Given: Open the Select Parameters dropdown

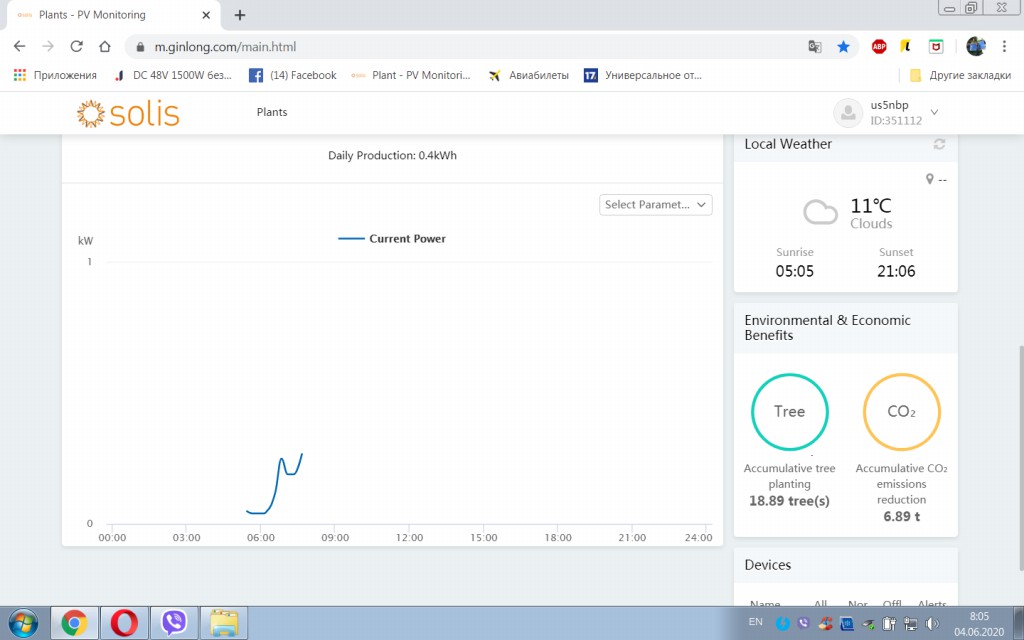Looking at the screenshot, I should click(656, 204).
